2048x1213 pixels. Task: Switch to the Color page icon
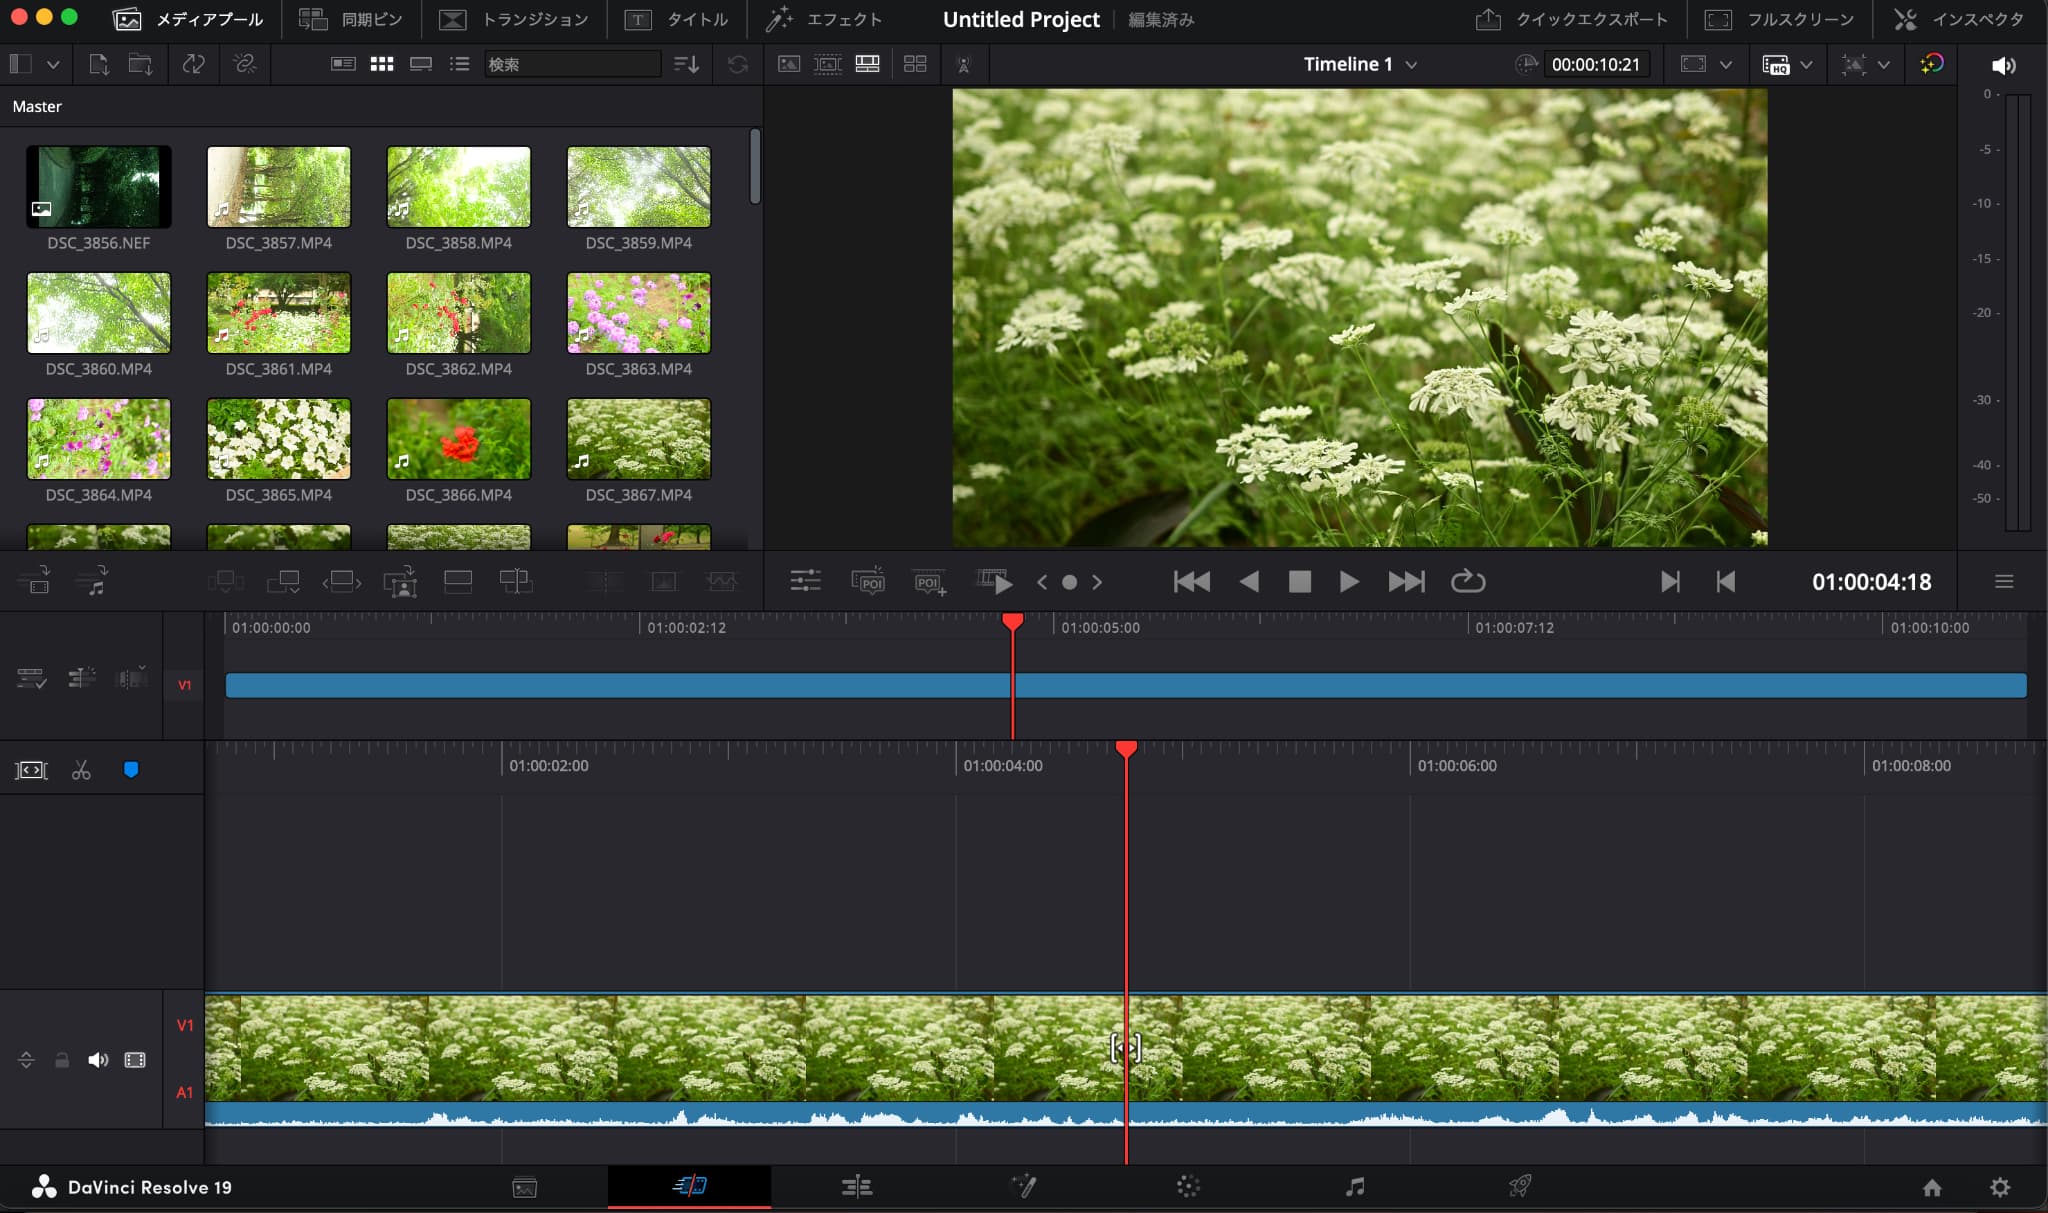(x=1187, y=1187)
